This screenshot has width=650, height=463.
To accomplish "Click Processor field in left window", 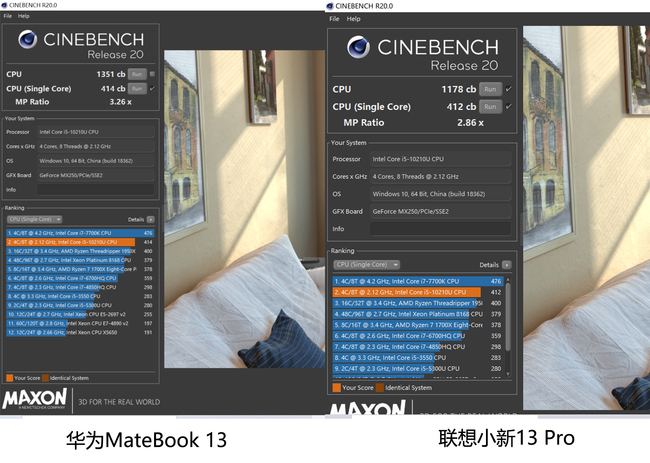I will click(x=96, y=132).
